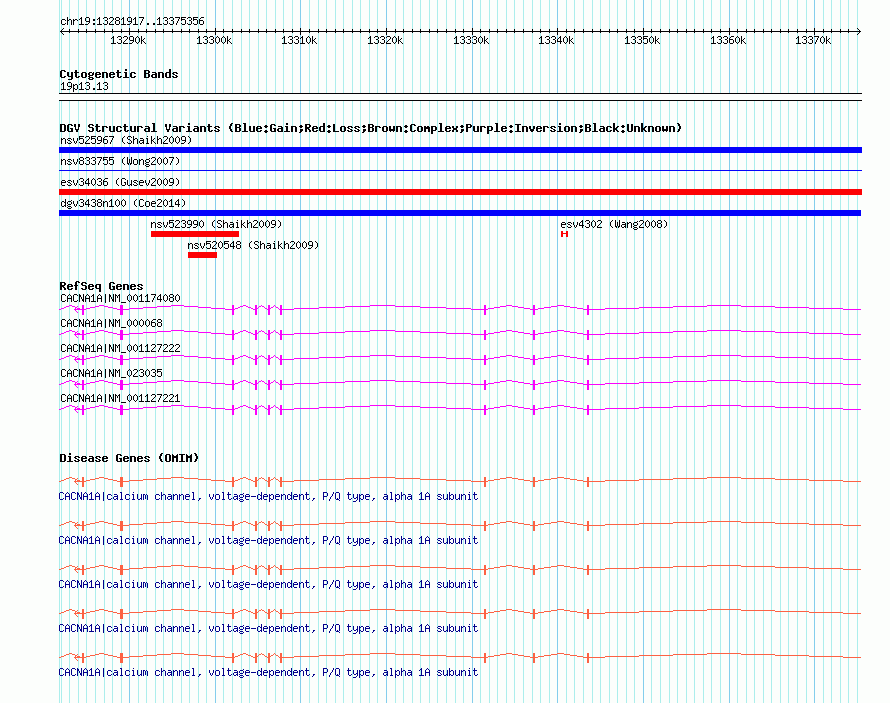890x703 pixels.
Task: Click the 13330k ruler tick label
Action: (x=471, y=40)
